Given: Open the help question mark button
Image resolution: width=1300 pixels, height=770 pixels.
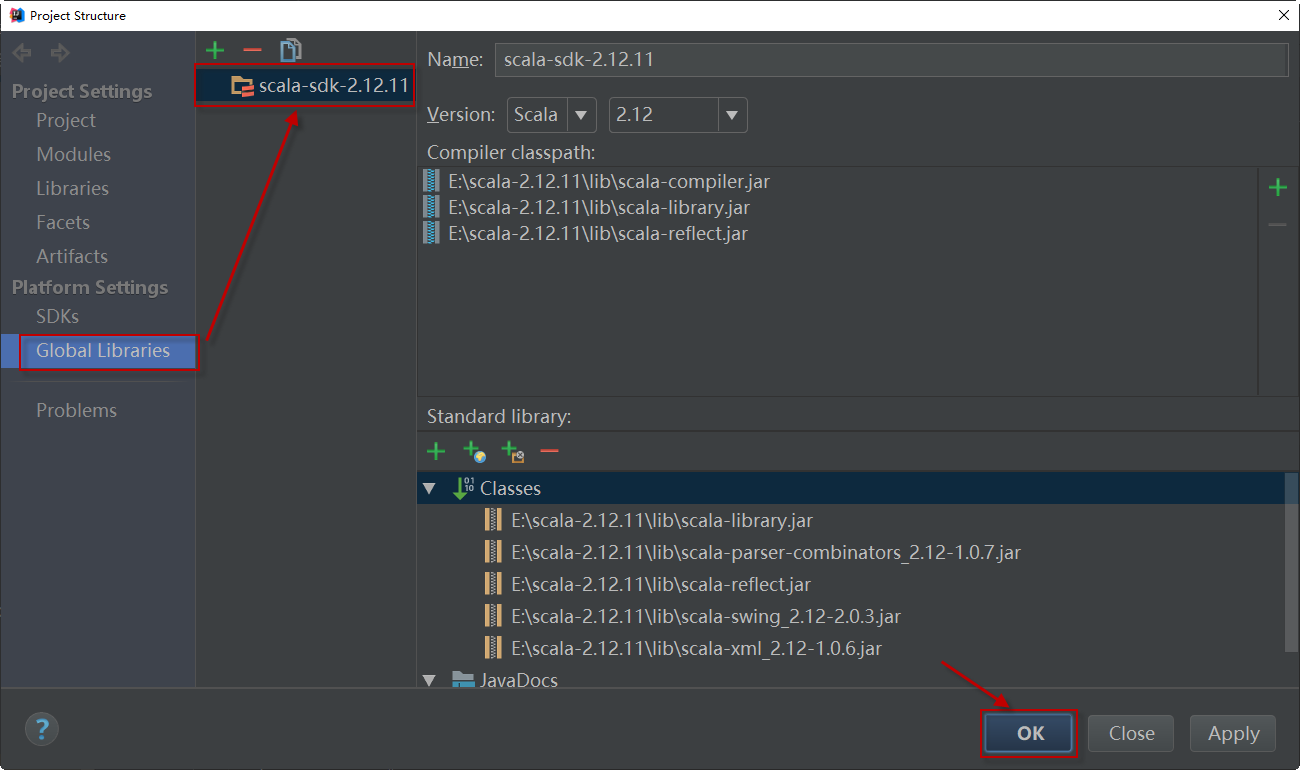Looking at the screenshot, I should pyautogui.click(x=42, y=729).
